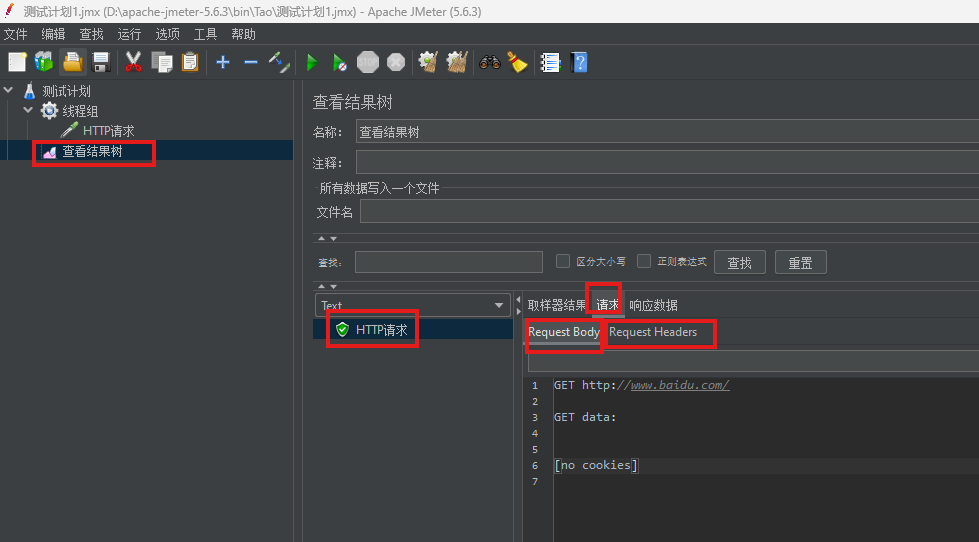979x542 pixels.
Task: Click the collapse arrows above search row
Action: pyautogui.click(x=327, y=239)
